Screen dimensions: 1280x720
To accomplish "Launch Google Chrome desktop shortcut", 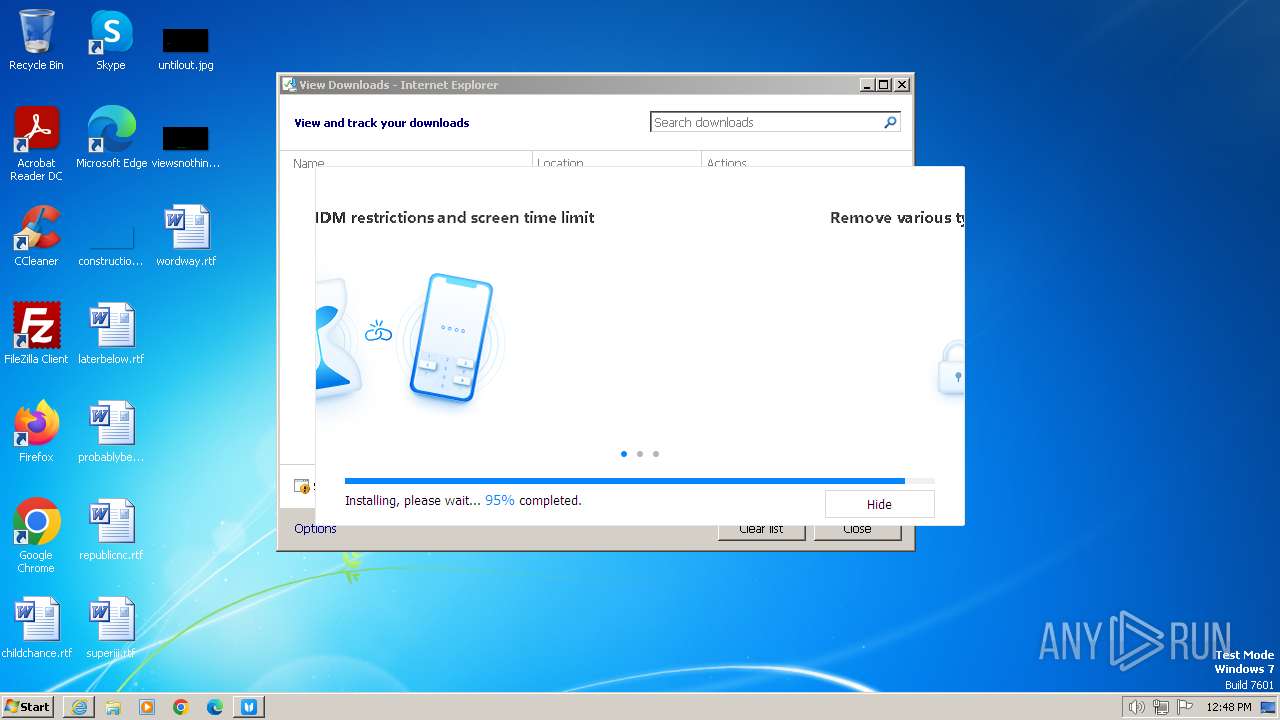I will [x=36, y=535].
